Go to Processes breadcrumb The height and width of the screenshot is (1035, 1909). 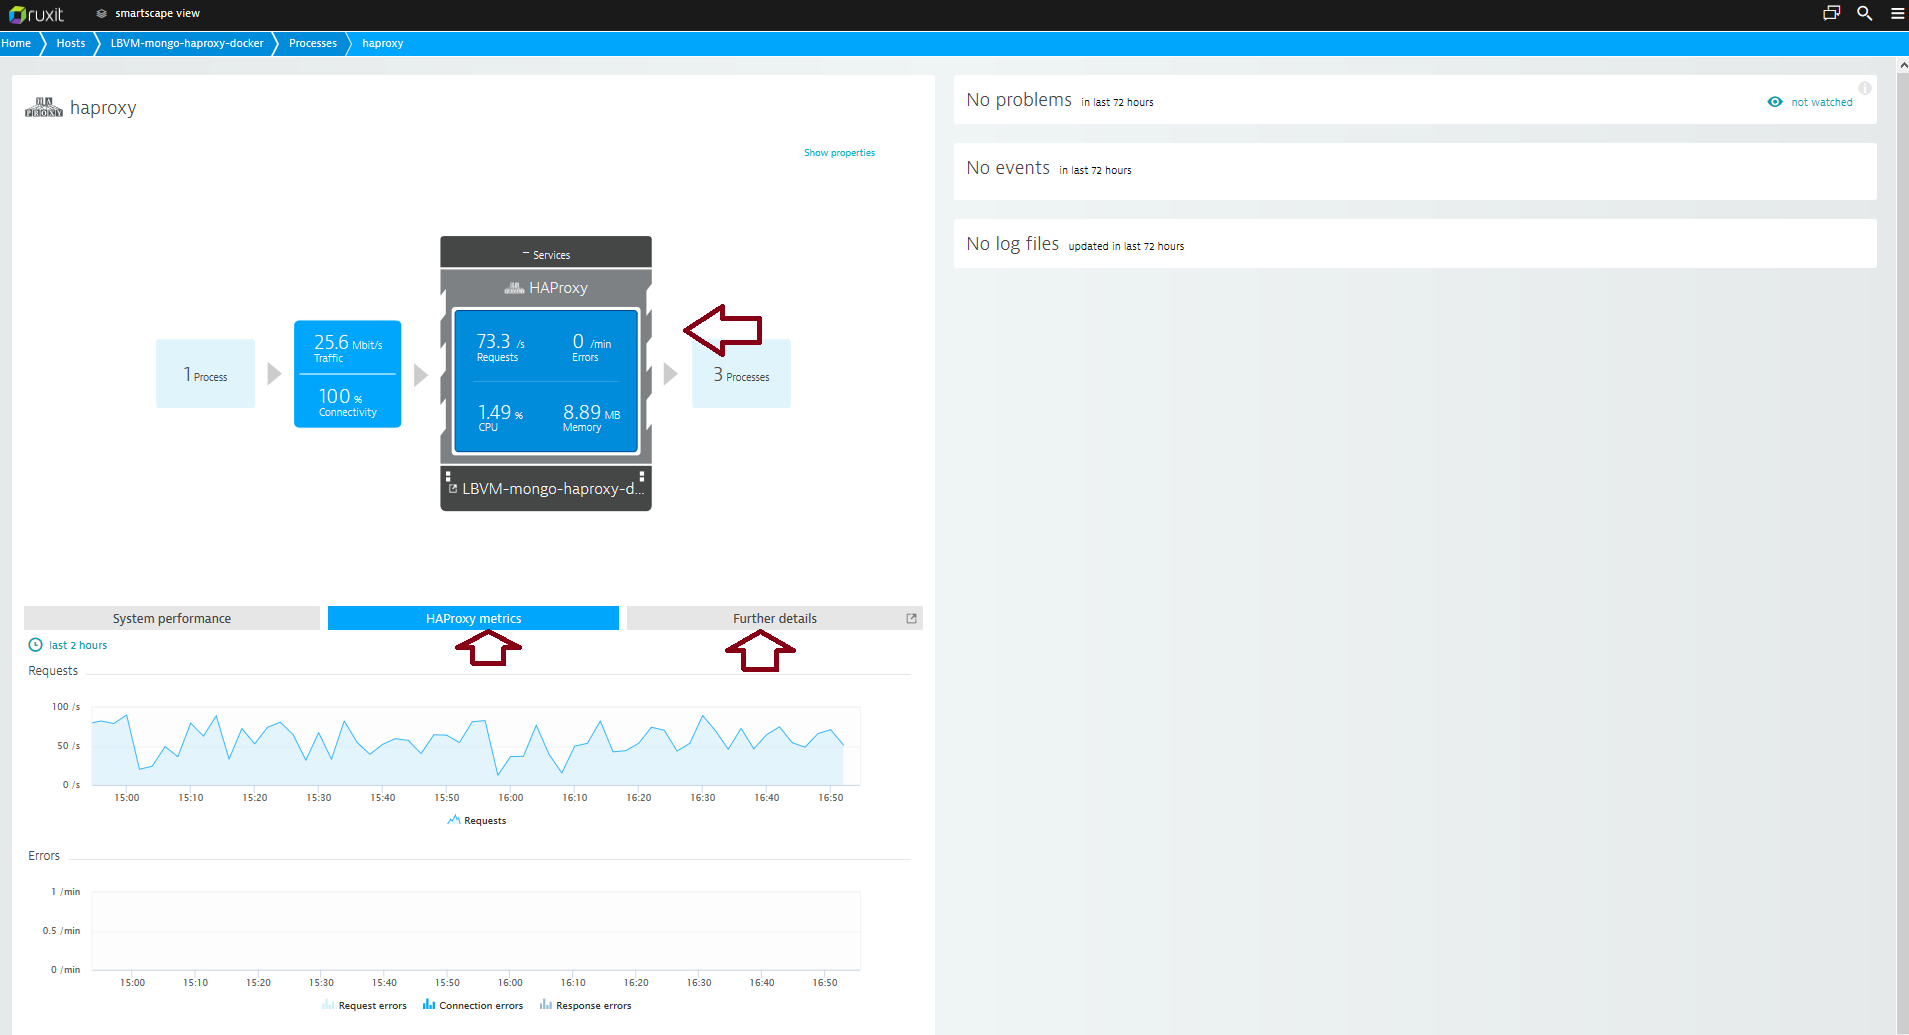pos(313,44)
